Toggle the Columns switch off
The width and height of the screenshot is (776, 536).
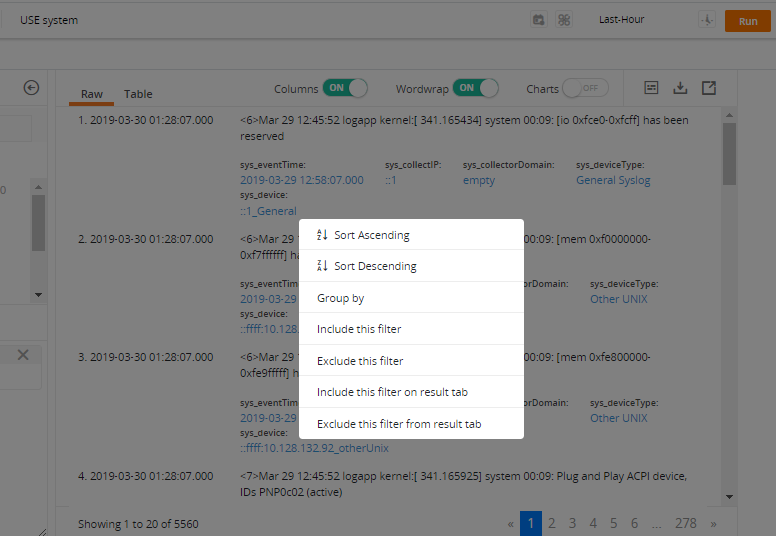pyautogui.click(x=345, y=88)
